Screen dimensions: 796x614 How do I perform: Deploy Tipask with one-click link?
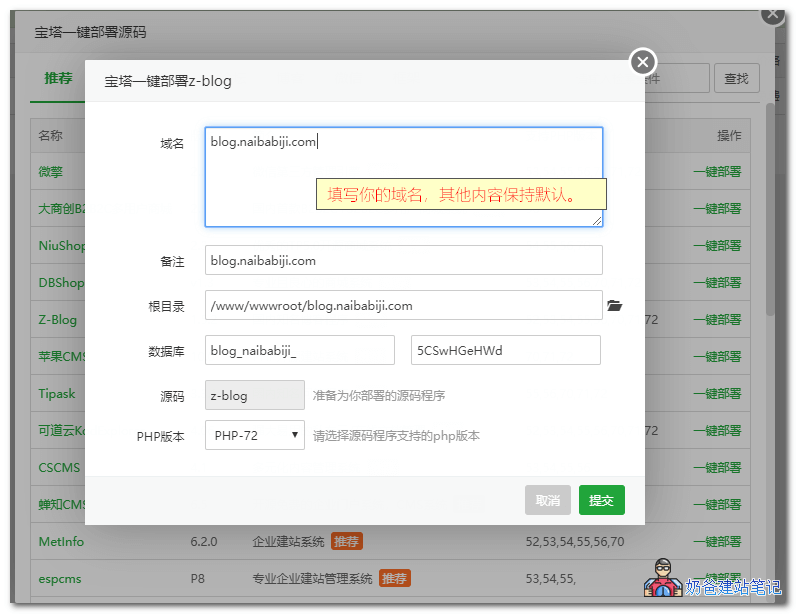(x=717, y=394)
